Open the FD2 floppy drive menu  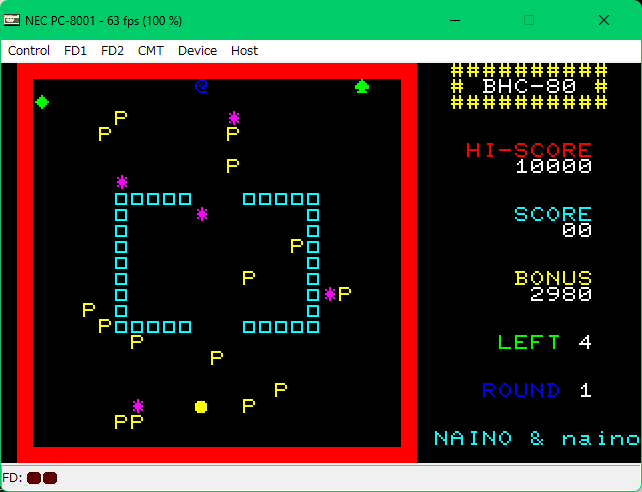tap(112, 50)
